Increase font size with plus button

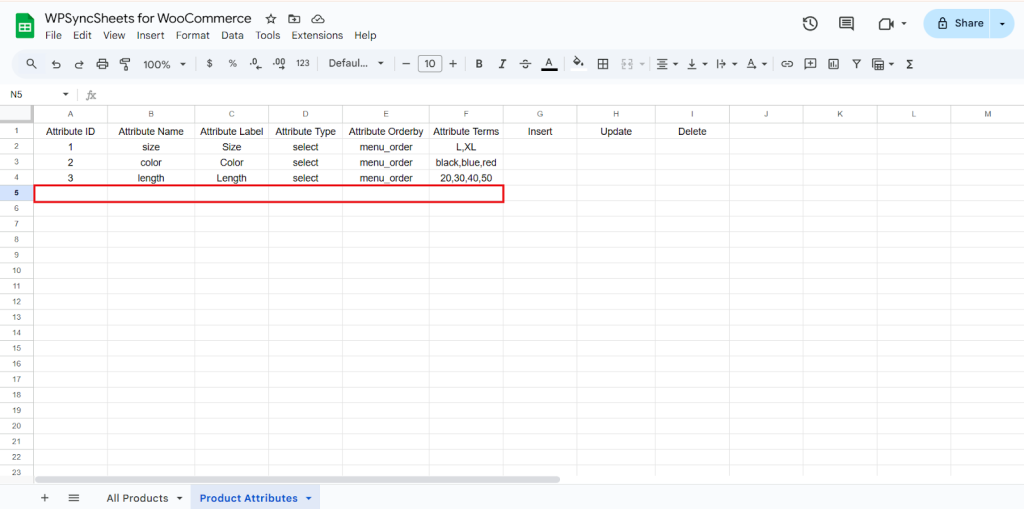(x=453, y=64)
